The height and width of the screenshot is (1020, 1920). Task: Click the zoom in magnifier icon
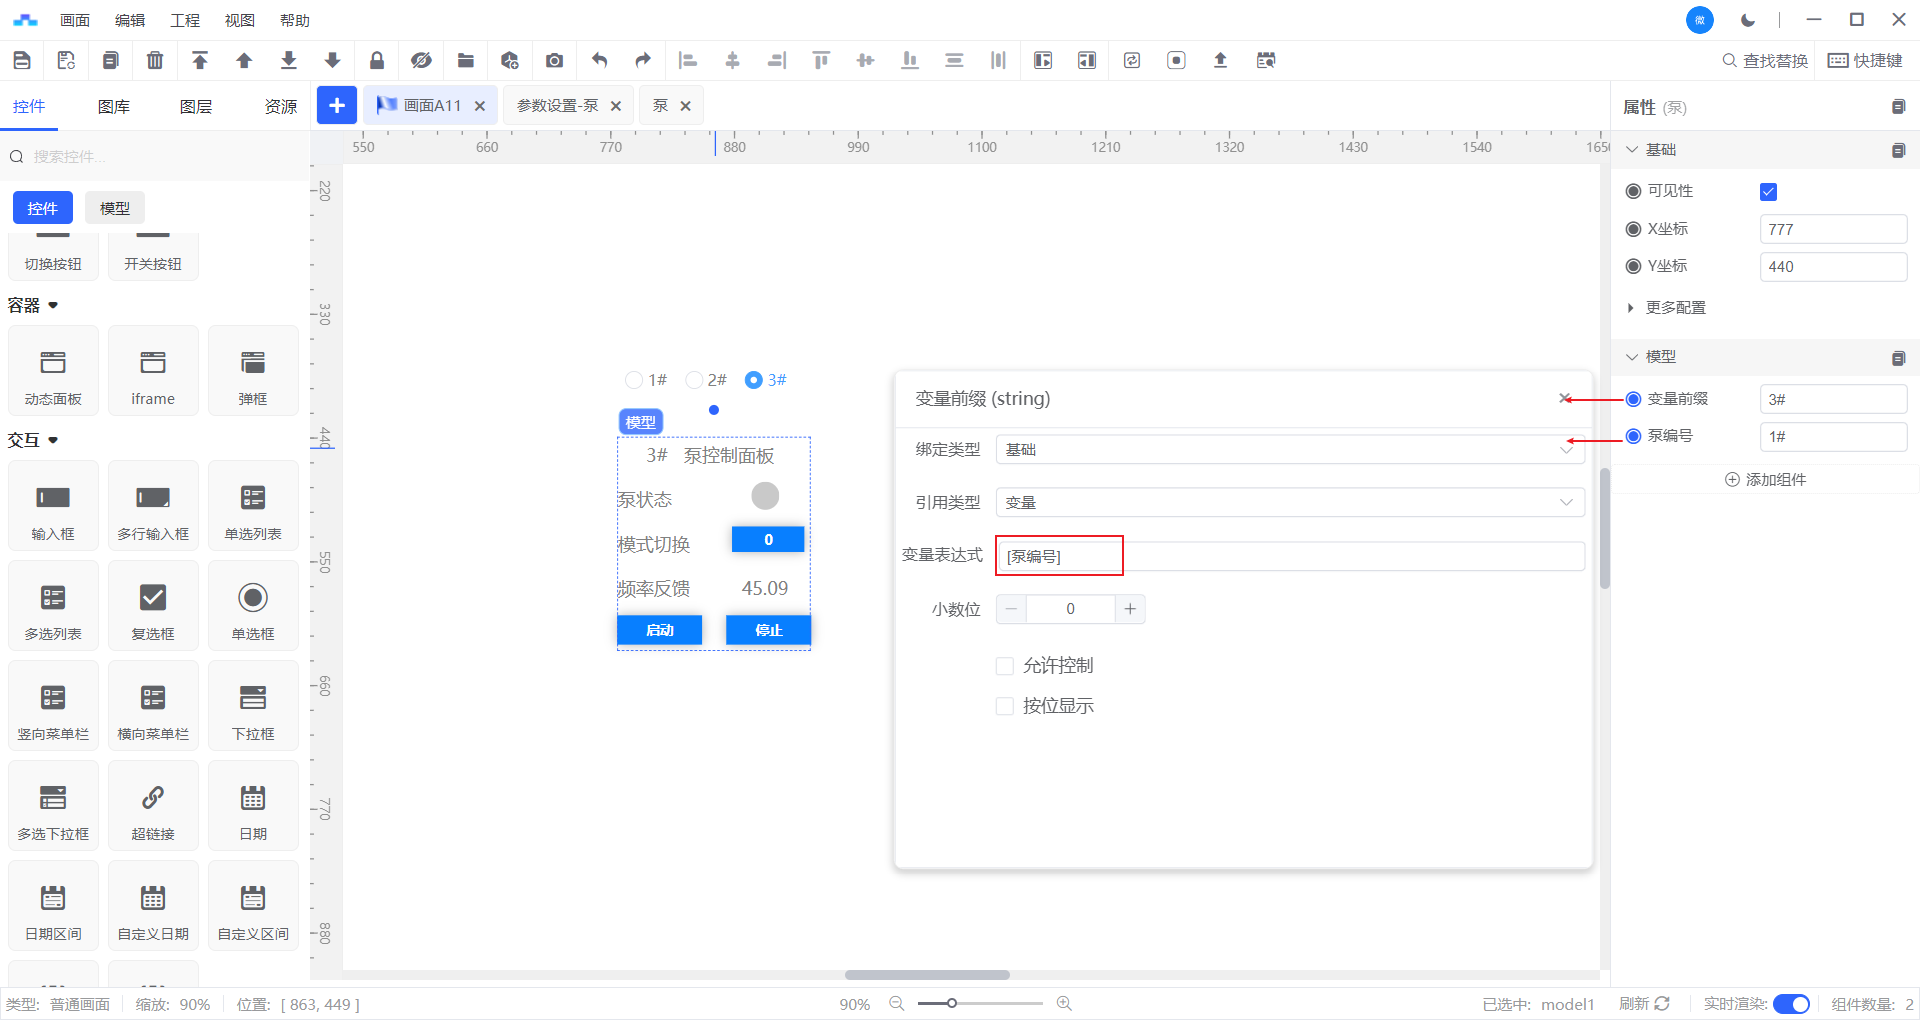[x=1064, y=1003]
